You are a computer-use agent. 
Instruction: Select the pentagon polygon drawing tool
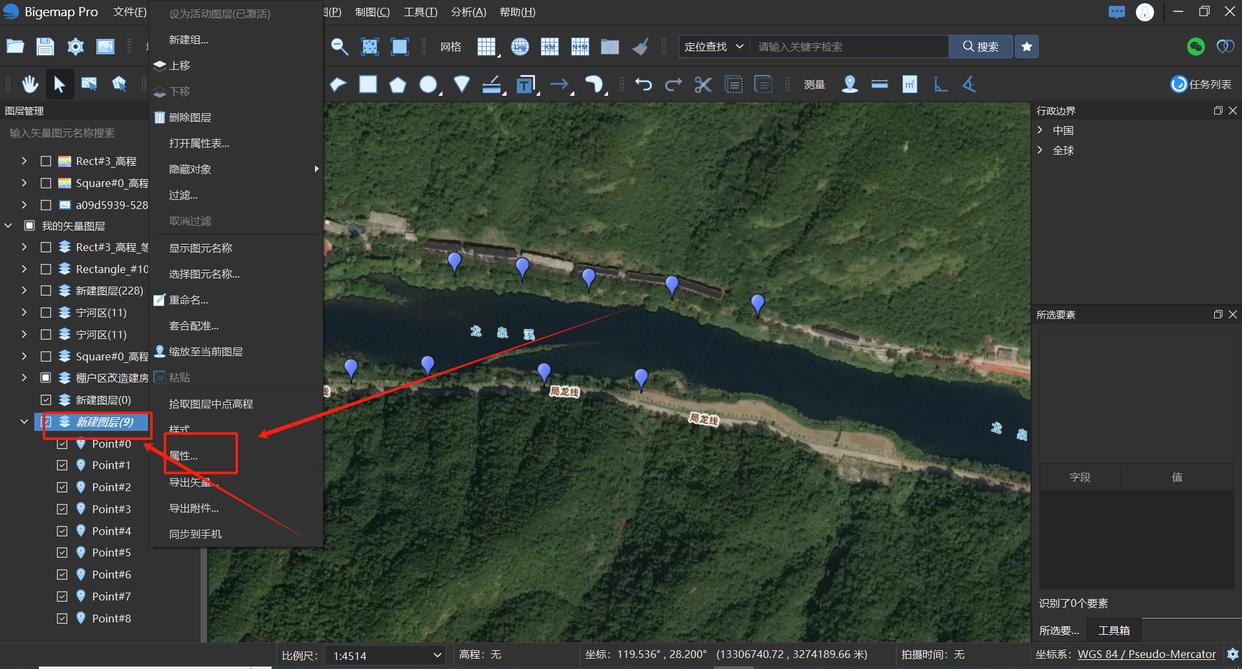coord(398,84)
